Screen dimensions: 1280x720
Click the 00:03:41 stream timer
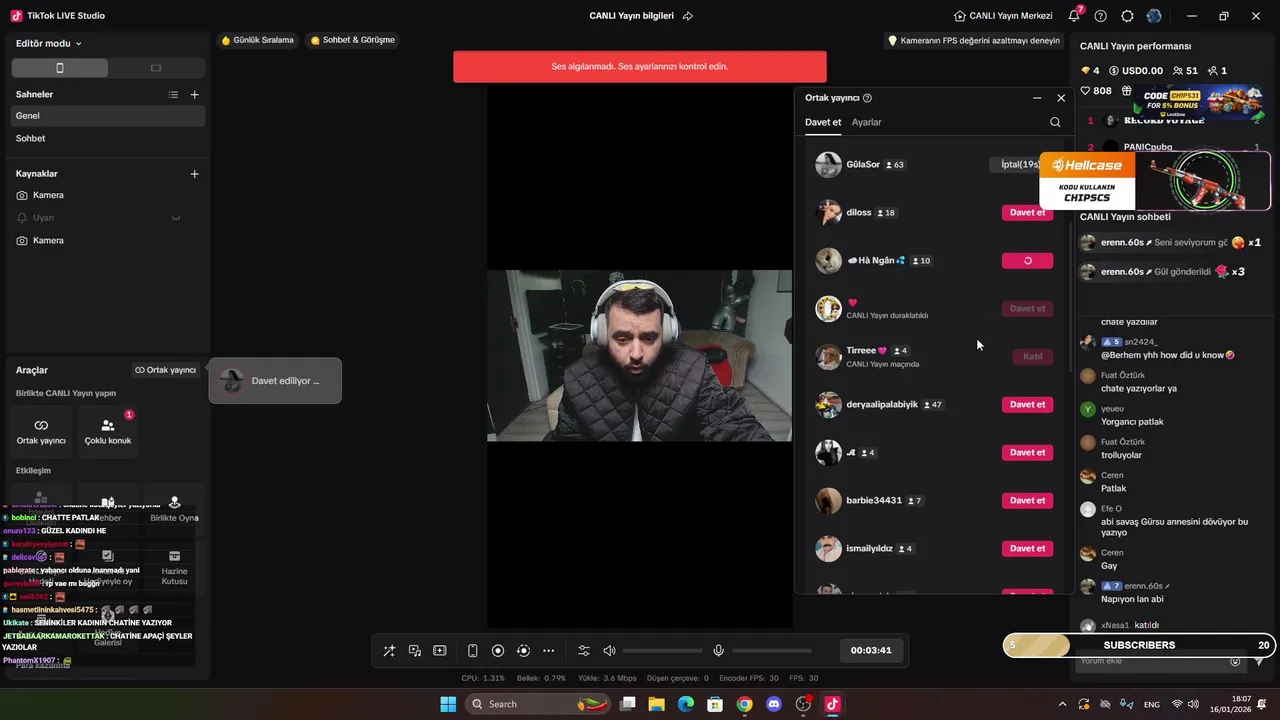coord(871,650)
